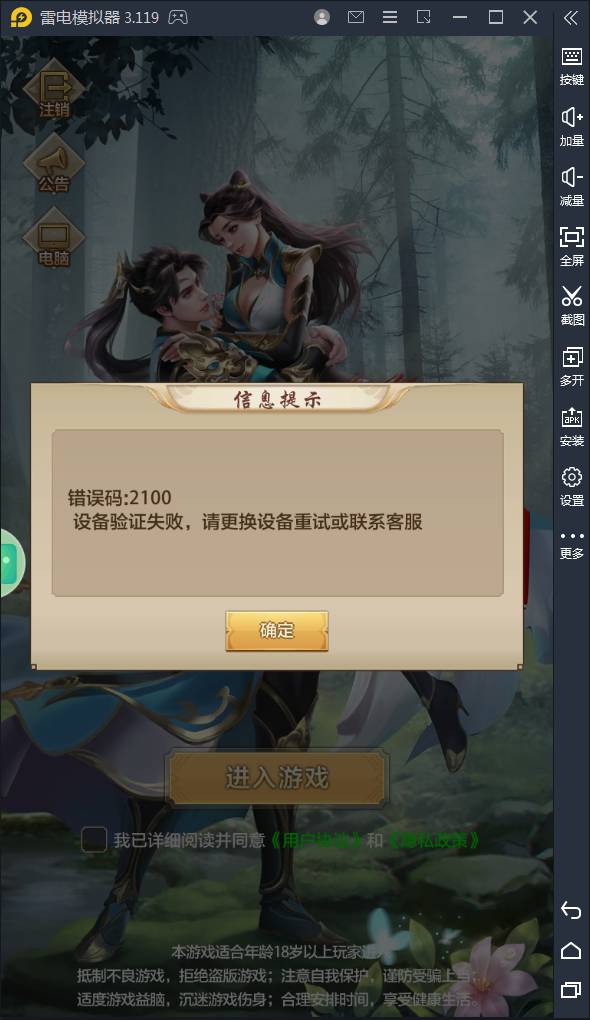Screen dimensions: 590x1020
Task: Confirm the error dialog with 确定
Action: [276, 630]
